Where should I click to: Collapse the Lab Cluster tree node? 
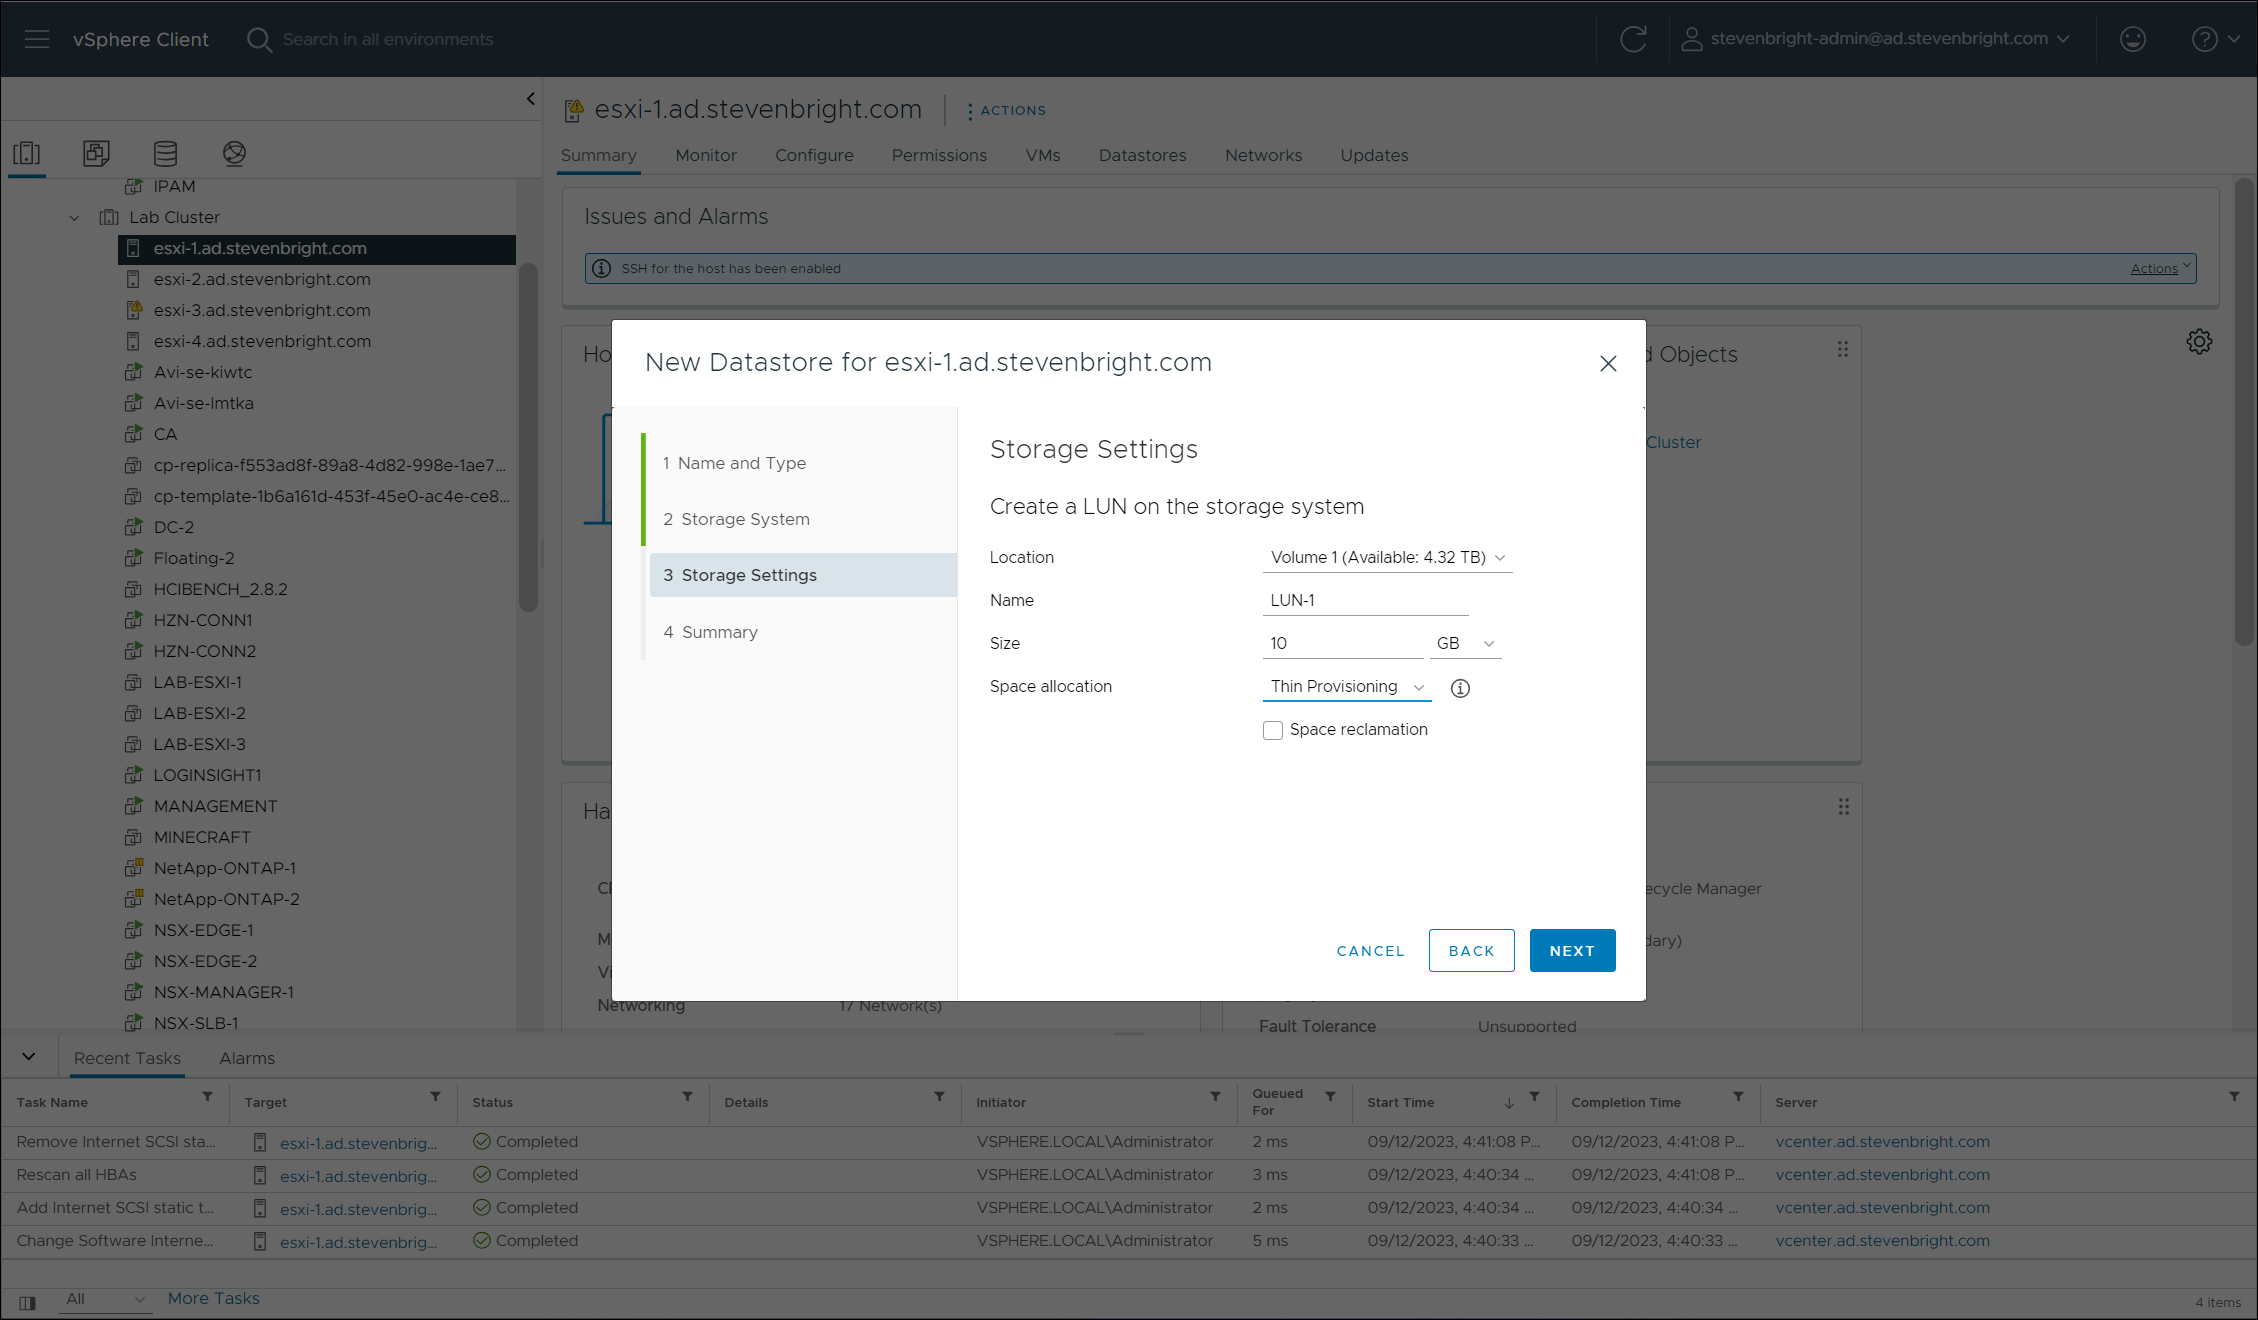click(74, 218)
